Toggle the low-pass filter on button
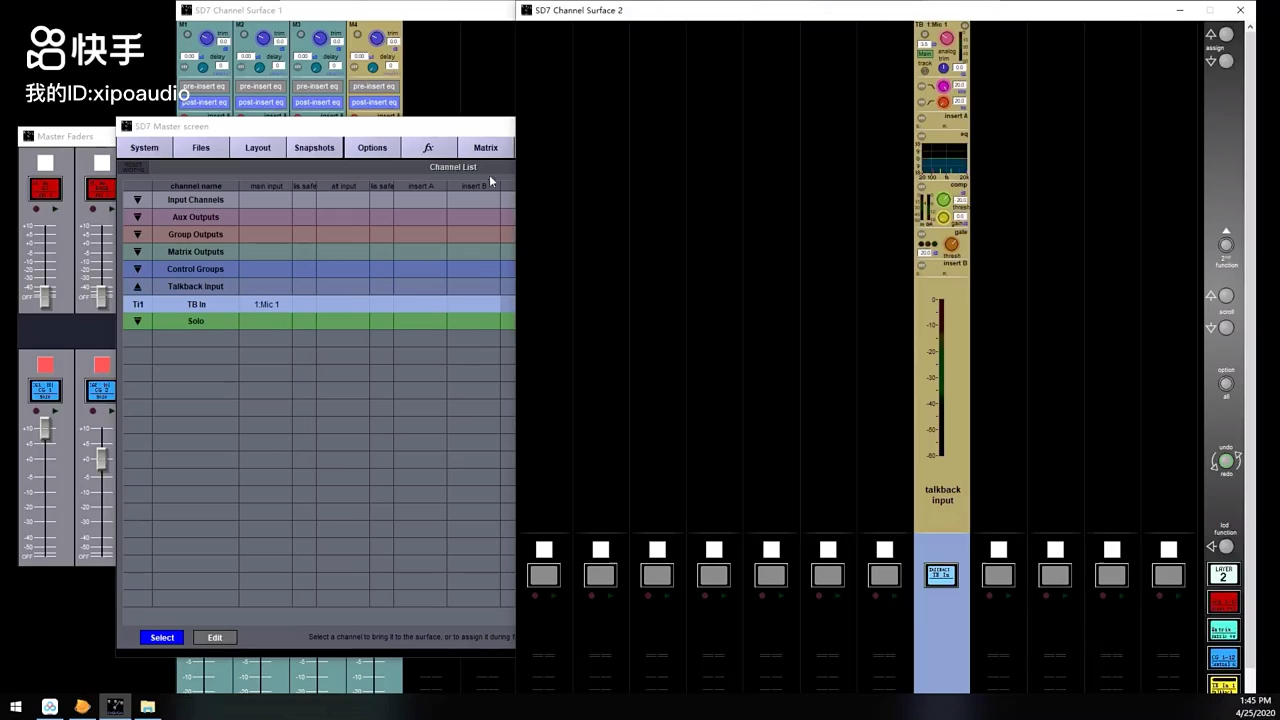The width and height of the screenshot is (1280, 720). click(921, 102)
